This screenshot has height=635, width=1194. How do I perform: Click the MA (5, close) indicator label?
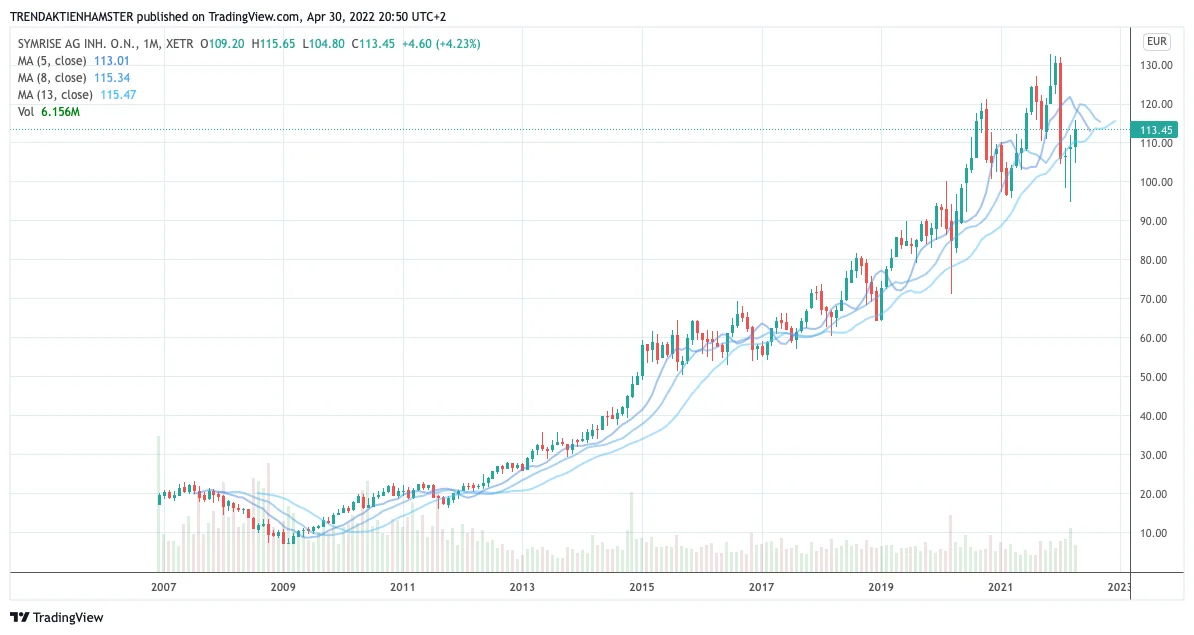point(52,61)
